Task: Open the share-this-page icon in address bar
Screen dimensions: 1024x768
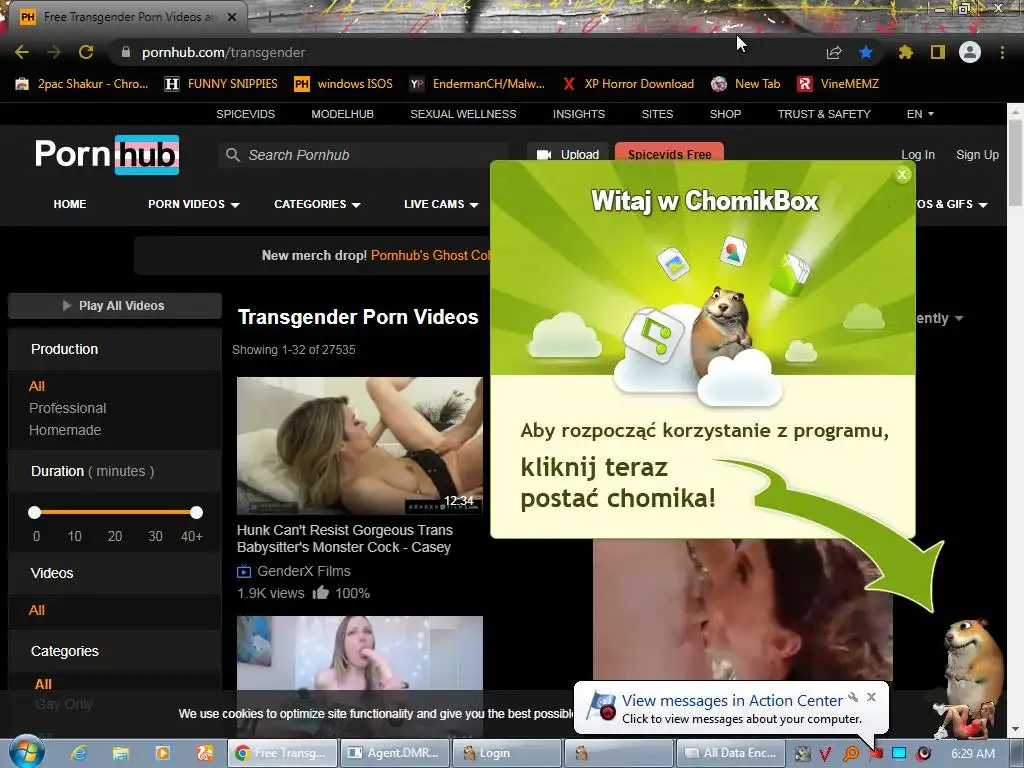Action: click(x=834, y=52)
